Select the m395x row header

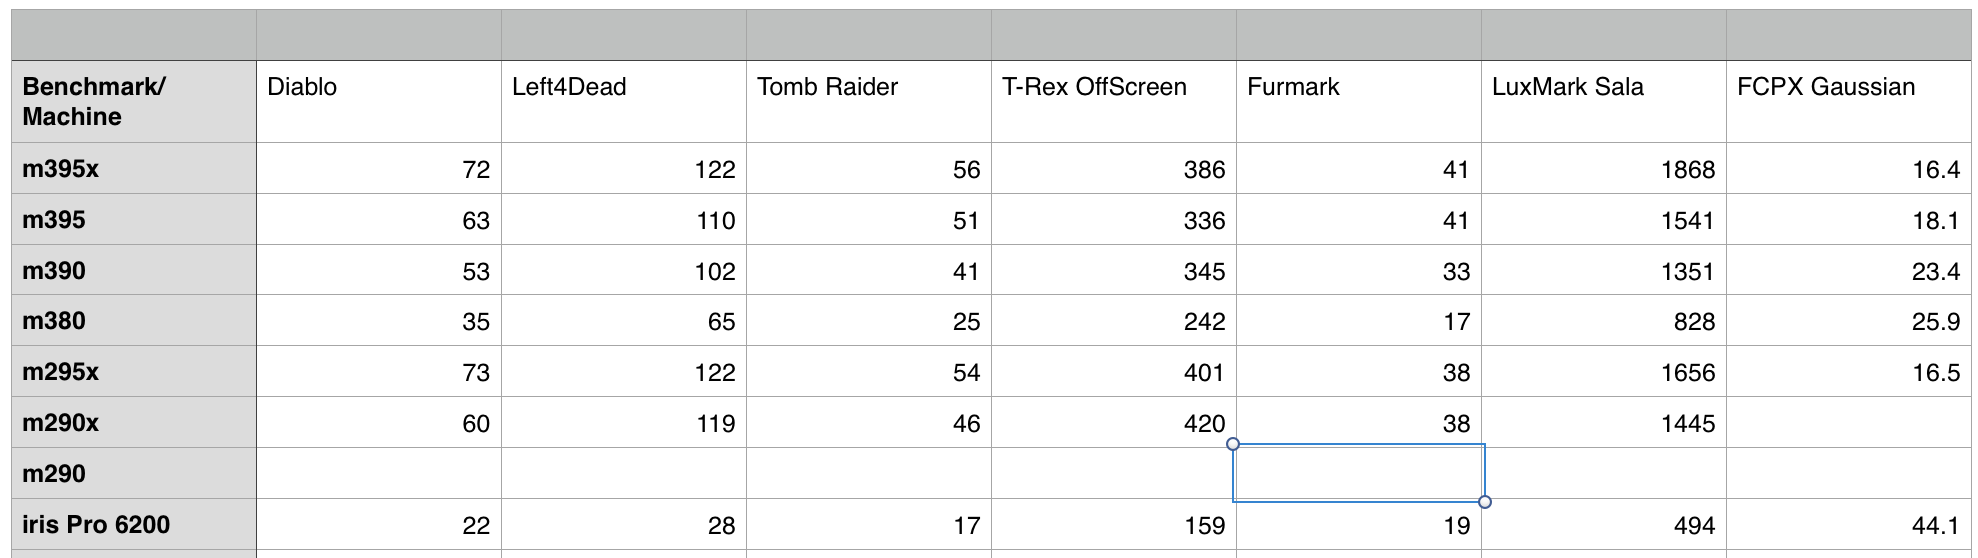pos(133,169)
